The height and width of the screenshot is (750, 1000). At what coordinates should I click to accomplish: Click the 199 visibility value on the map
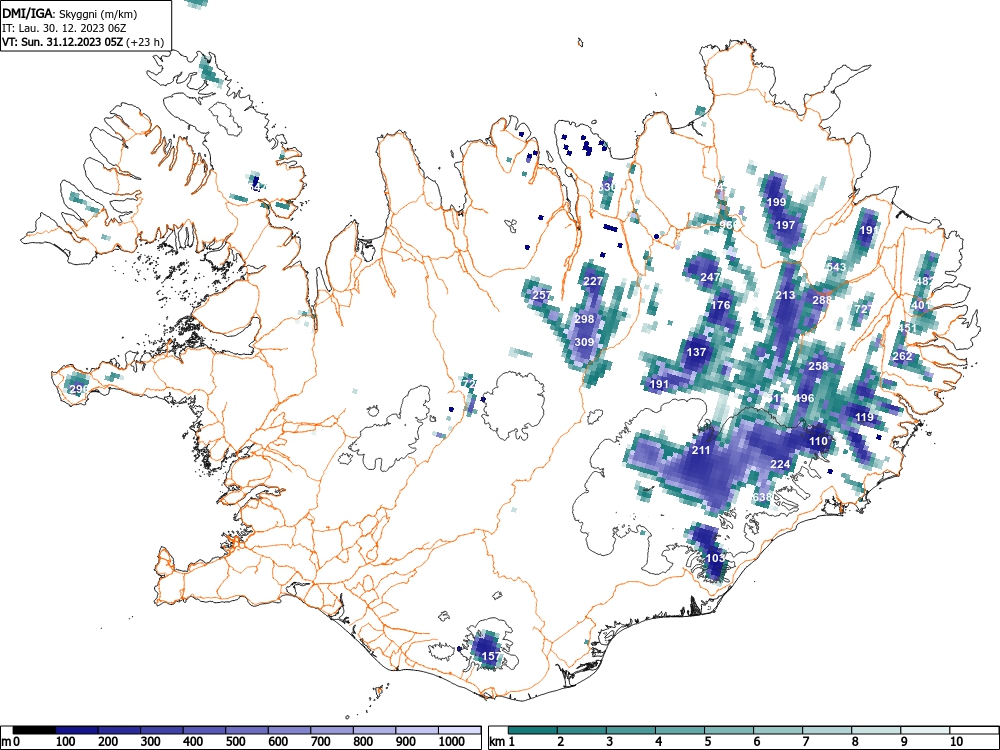(x=776, y=202)
